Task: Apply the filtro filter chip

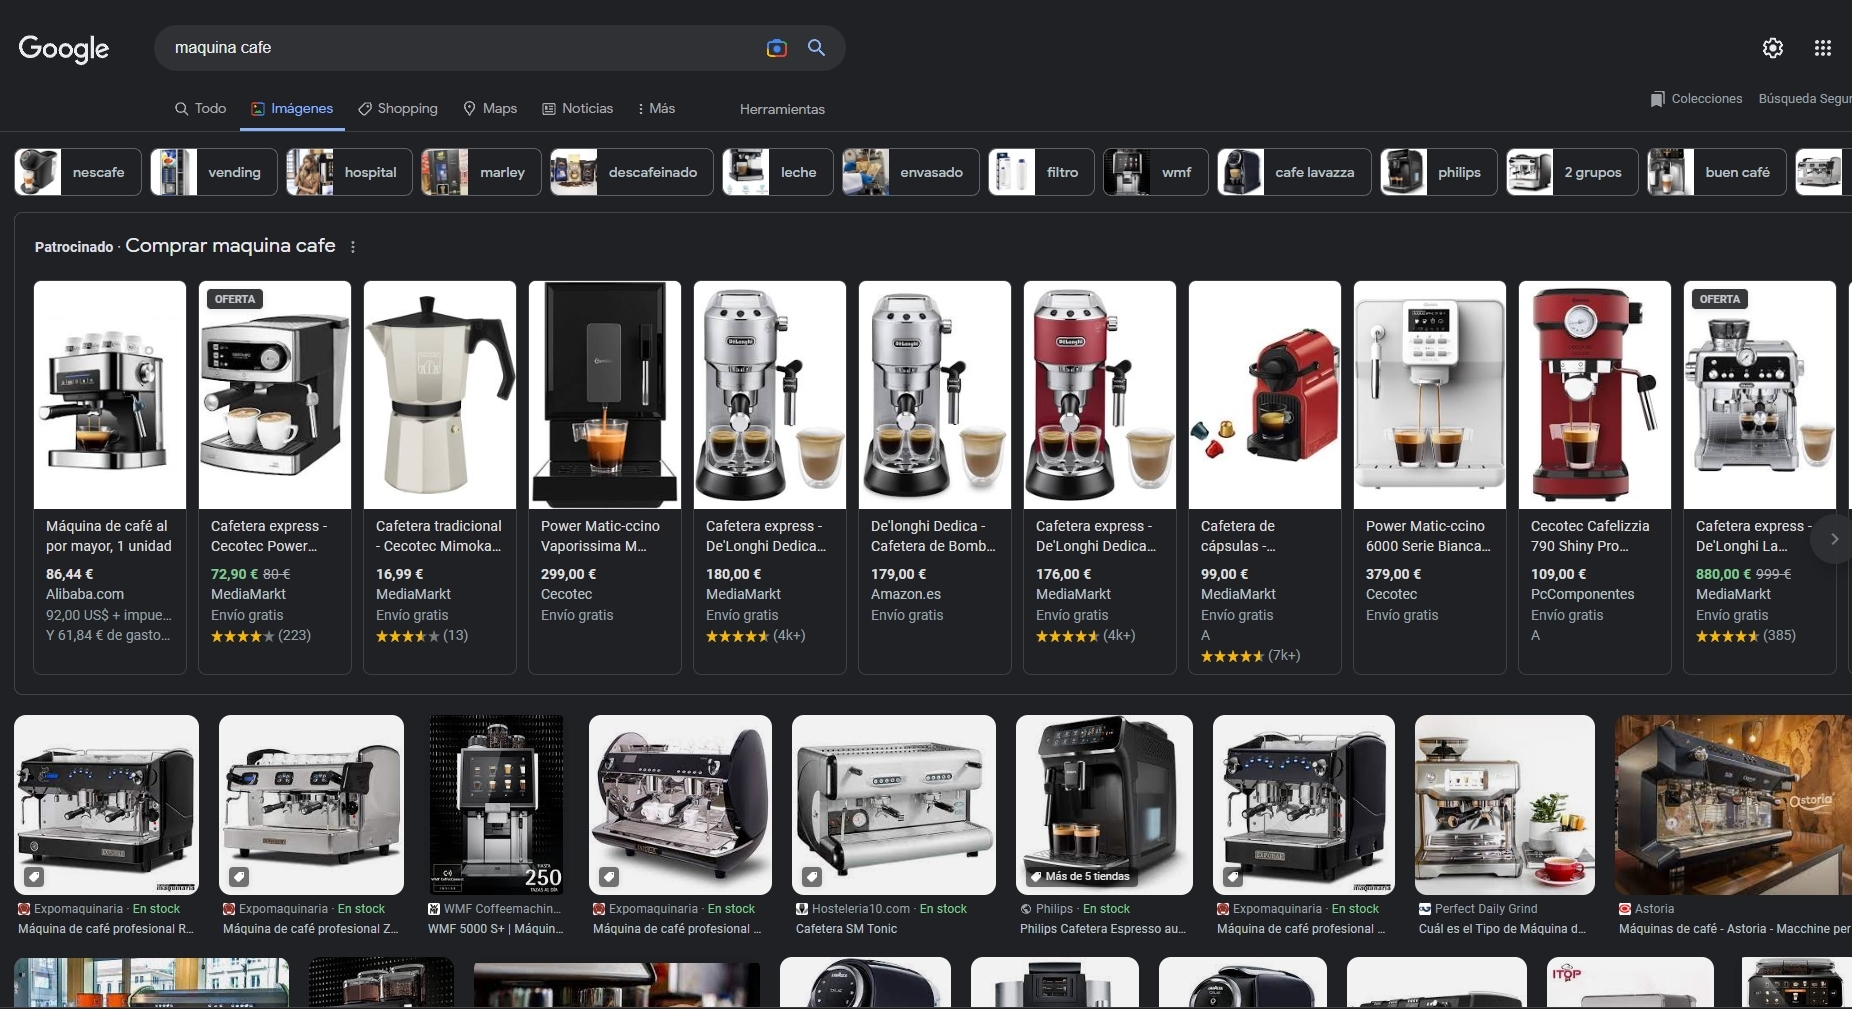Action: tap(1041, 172)
